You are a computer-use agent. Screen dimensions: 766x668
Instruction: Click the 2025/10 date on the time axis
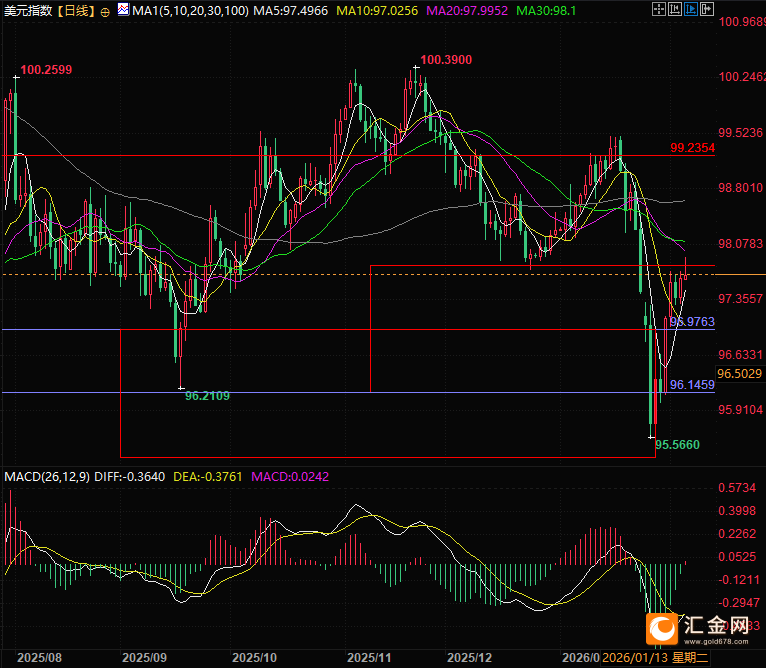[254, 658]
